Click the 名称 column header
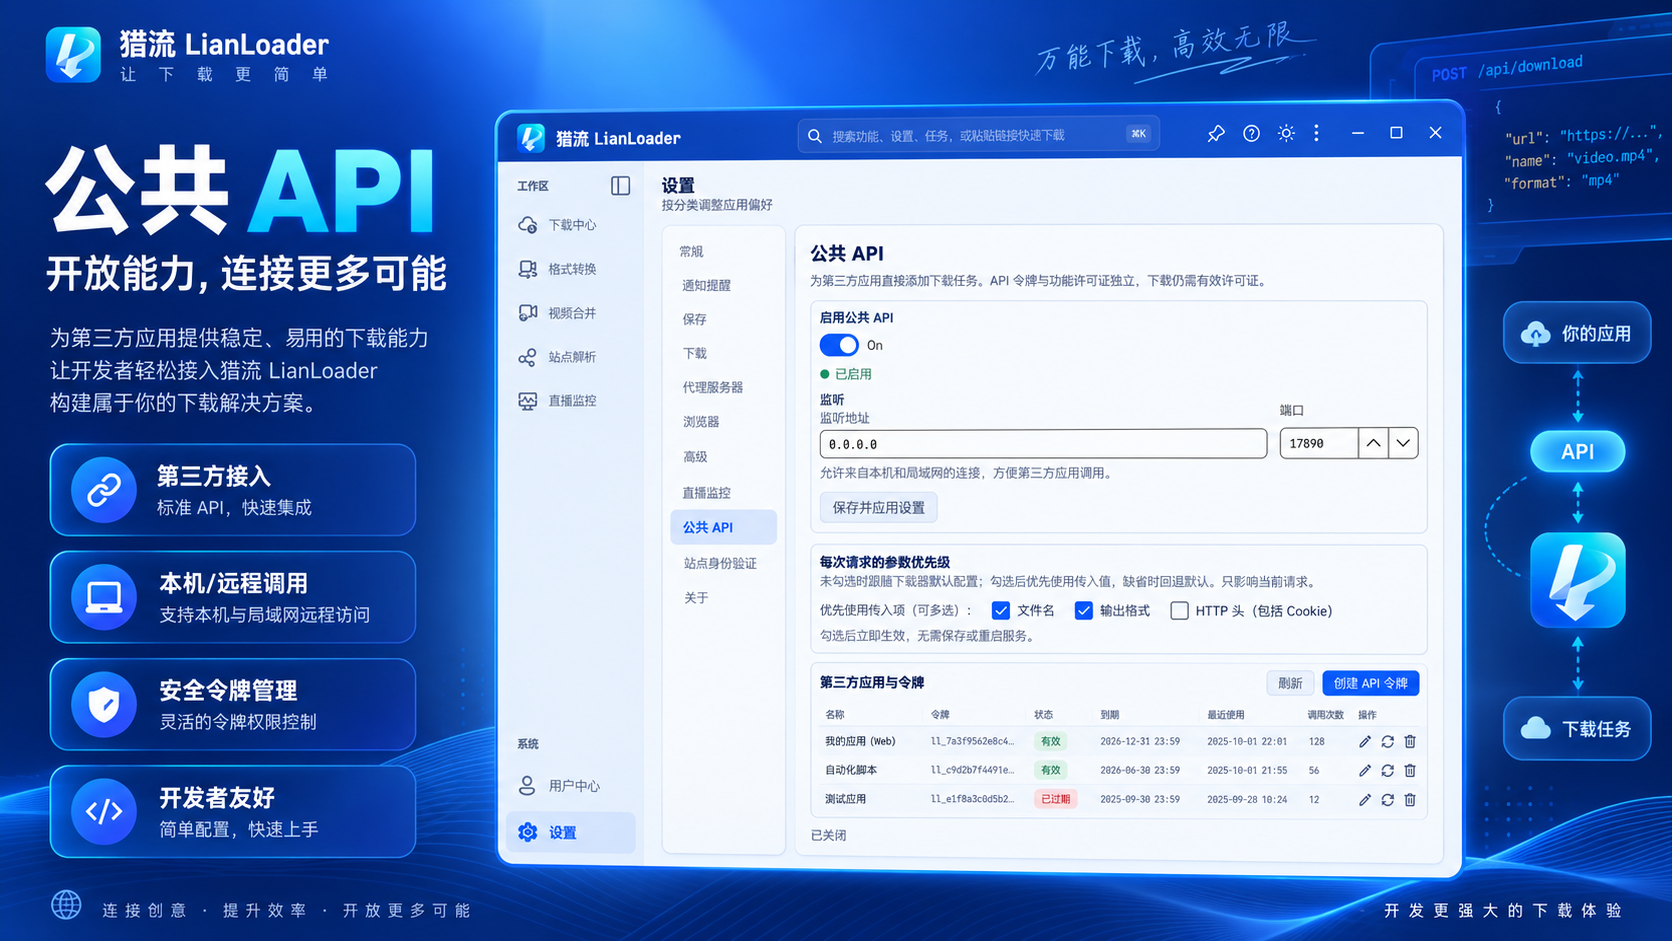 click(835, 715)
